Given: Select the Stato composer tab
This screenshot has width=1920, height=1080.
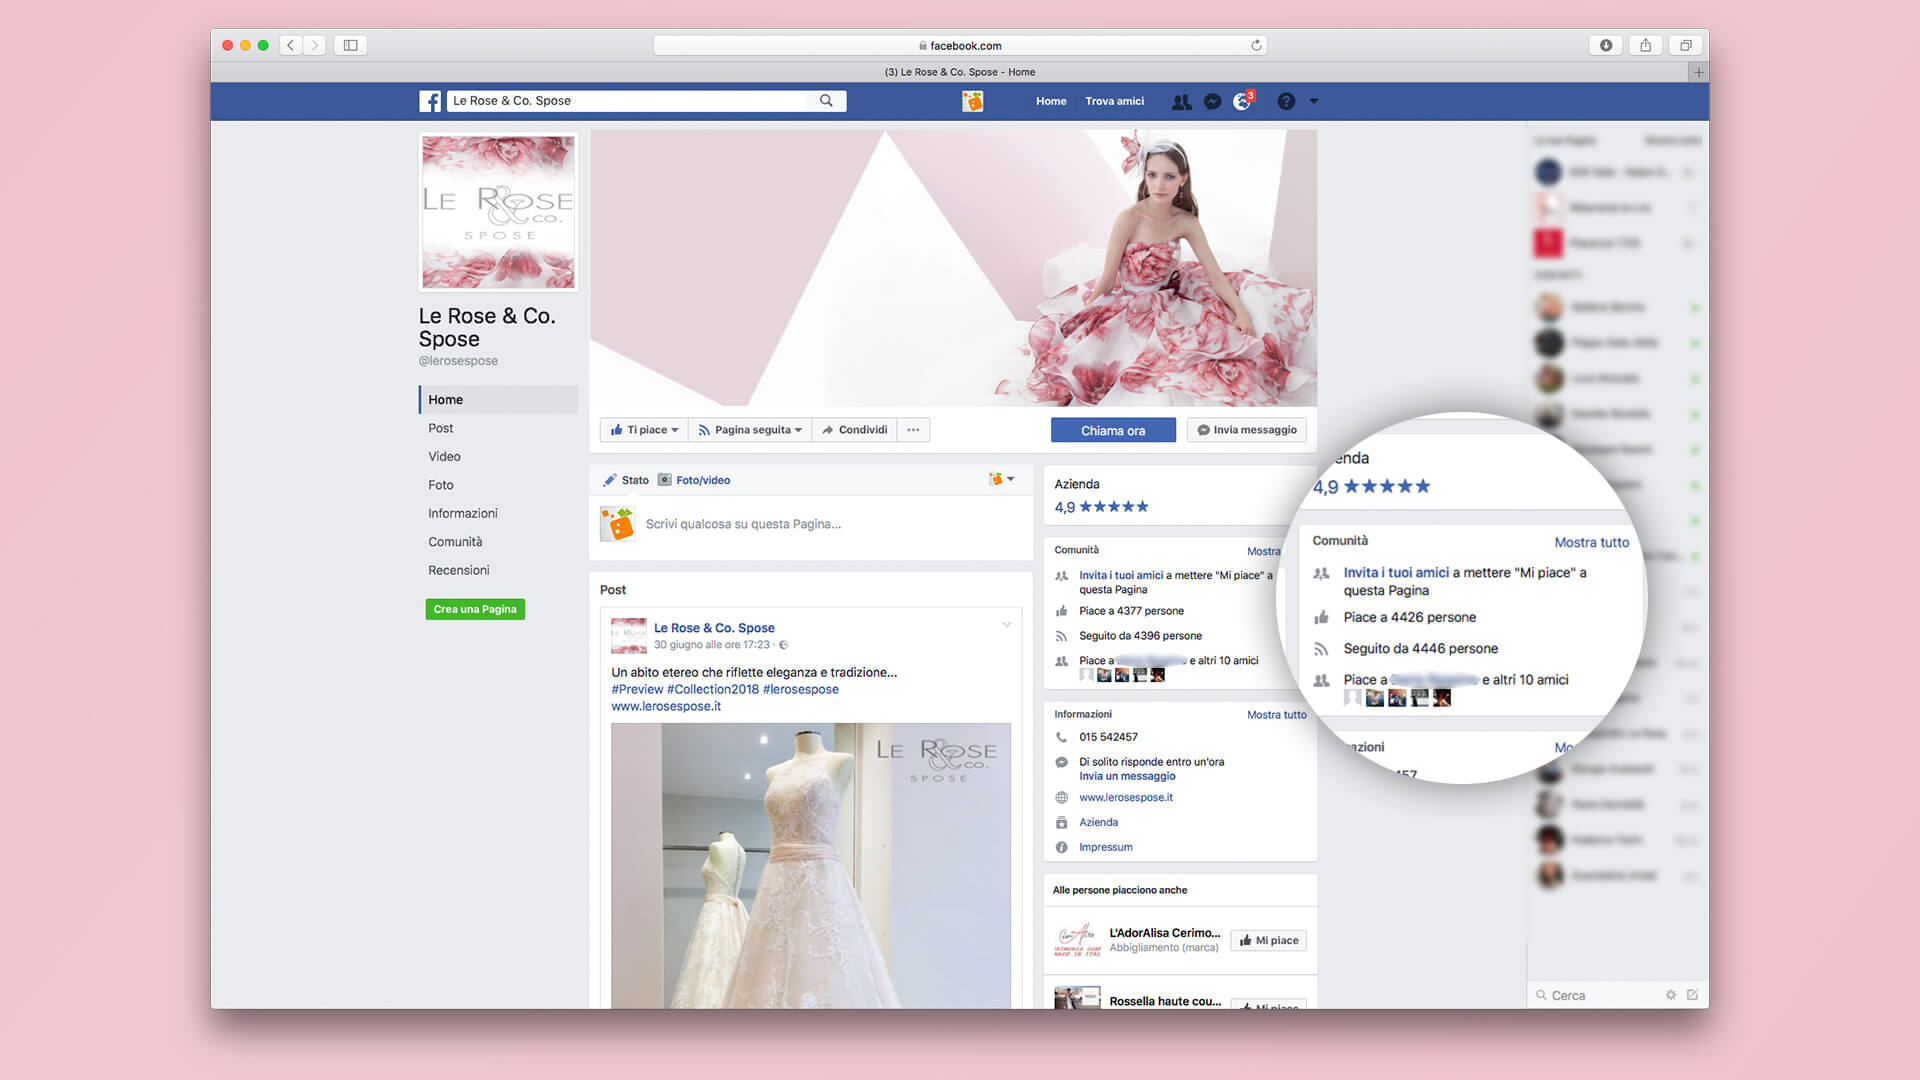Looking at the screenshot, I should 626,480.
